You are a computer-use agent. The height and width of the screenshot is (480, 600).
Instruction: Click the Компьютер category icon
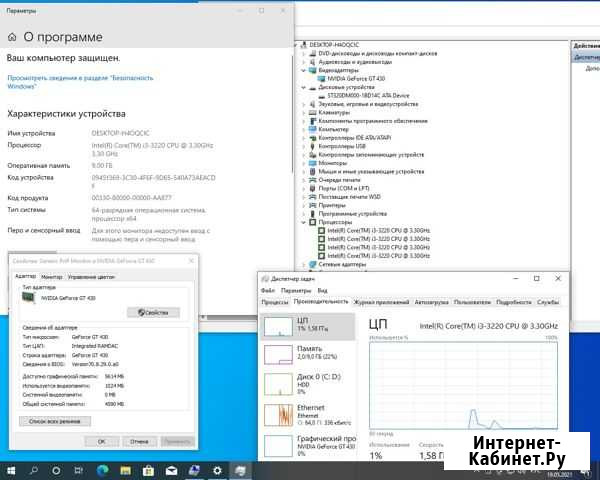point(313,129)
